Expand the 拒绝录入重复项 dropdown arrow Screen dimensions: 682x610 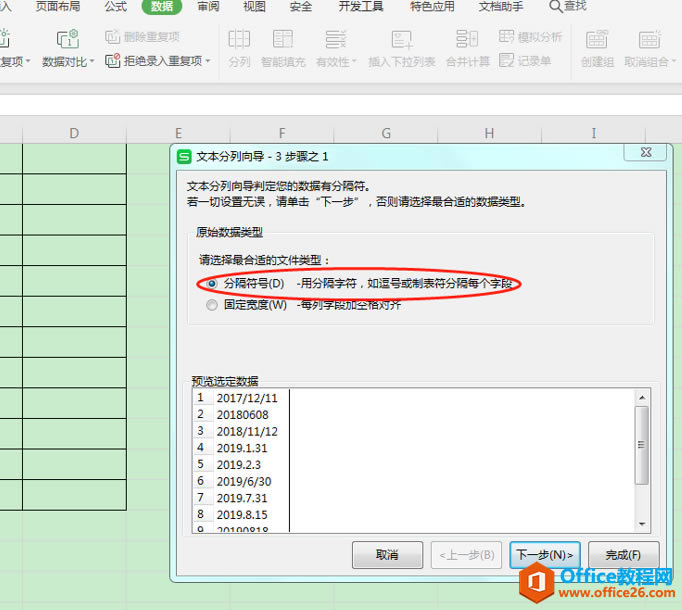pyautogui.click(x=207, y=61)
